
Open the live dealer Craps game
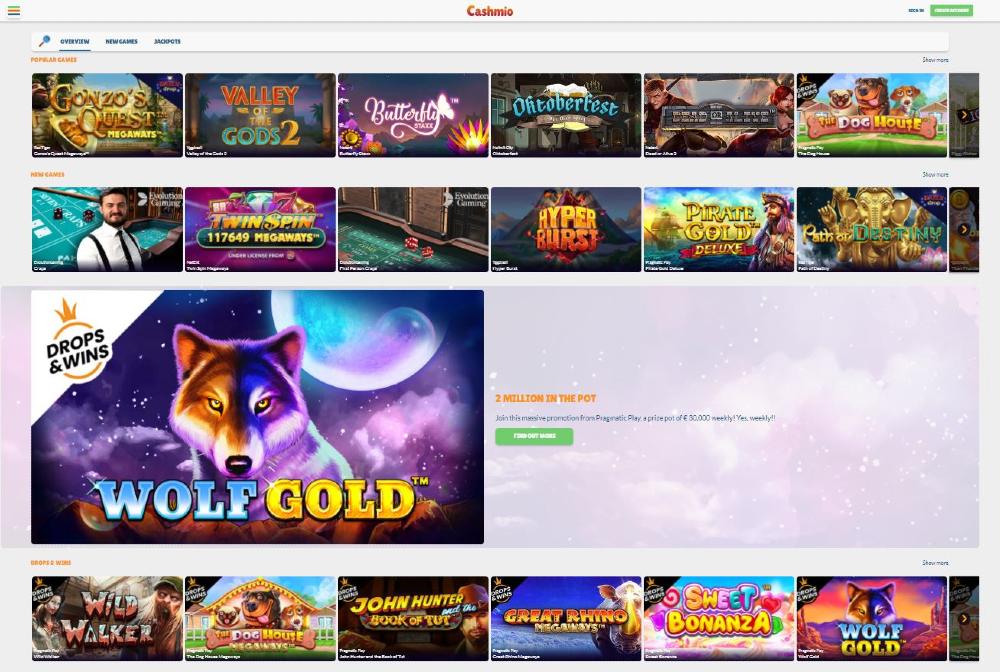[107, 230]
